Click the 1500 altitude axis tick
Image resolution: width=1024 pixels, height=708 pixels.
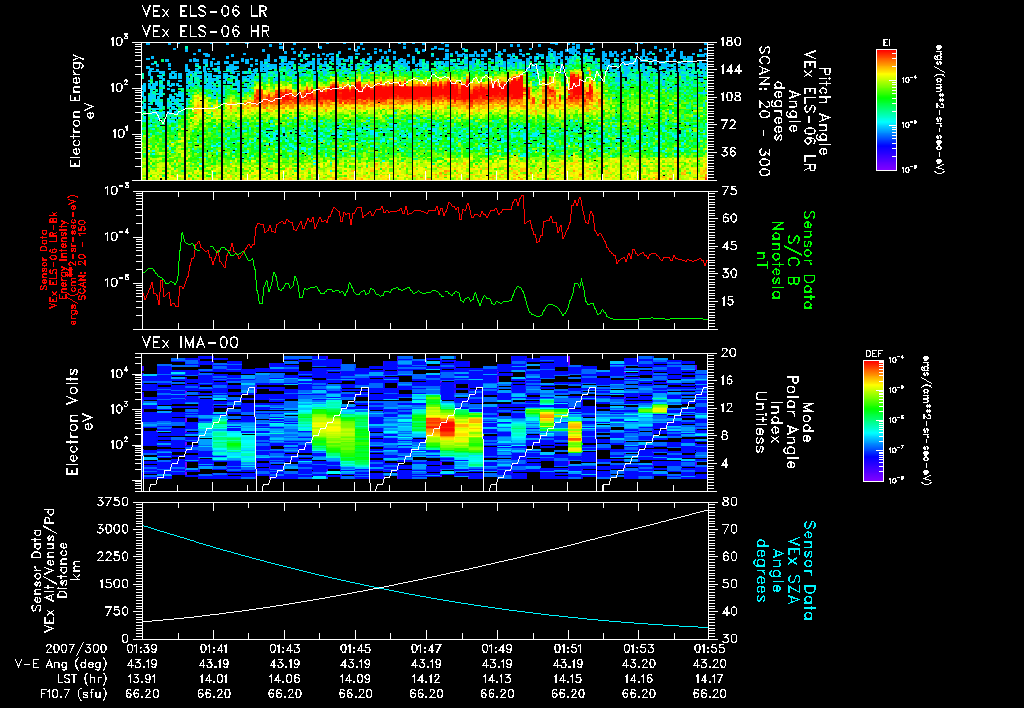tap(113, 584)
